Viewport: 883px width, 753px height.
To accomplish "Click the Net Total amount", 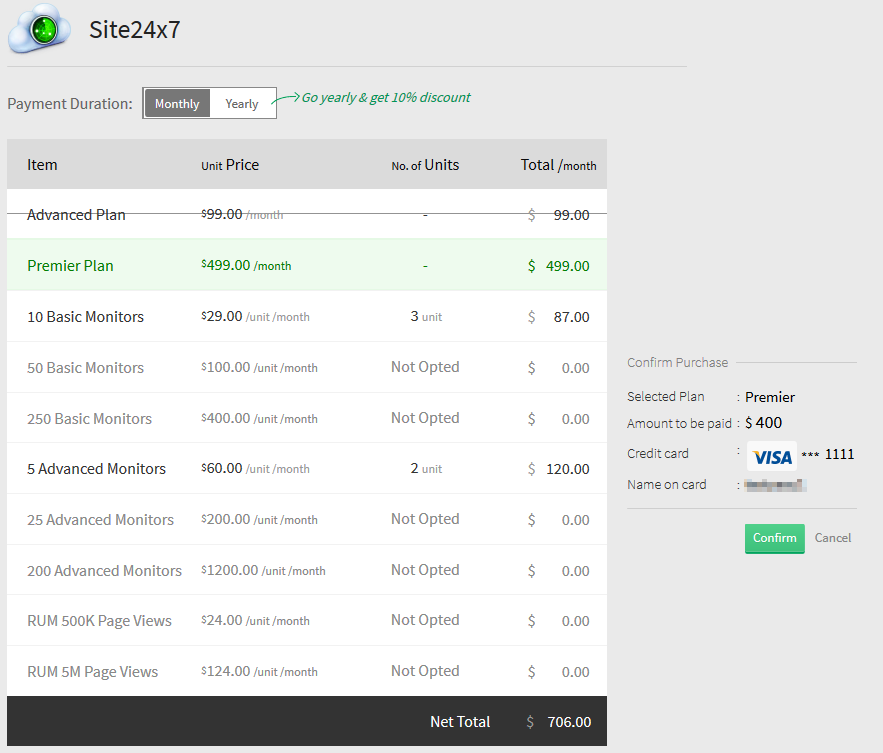I will click(568, 722).
